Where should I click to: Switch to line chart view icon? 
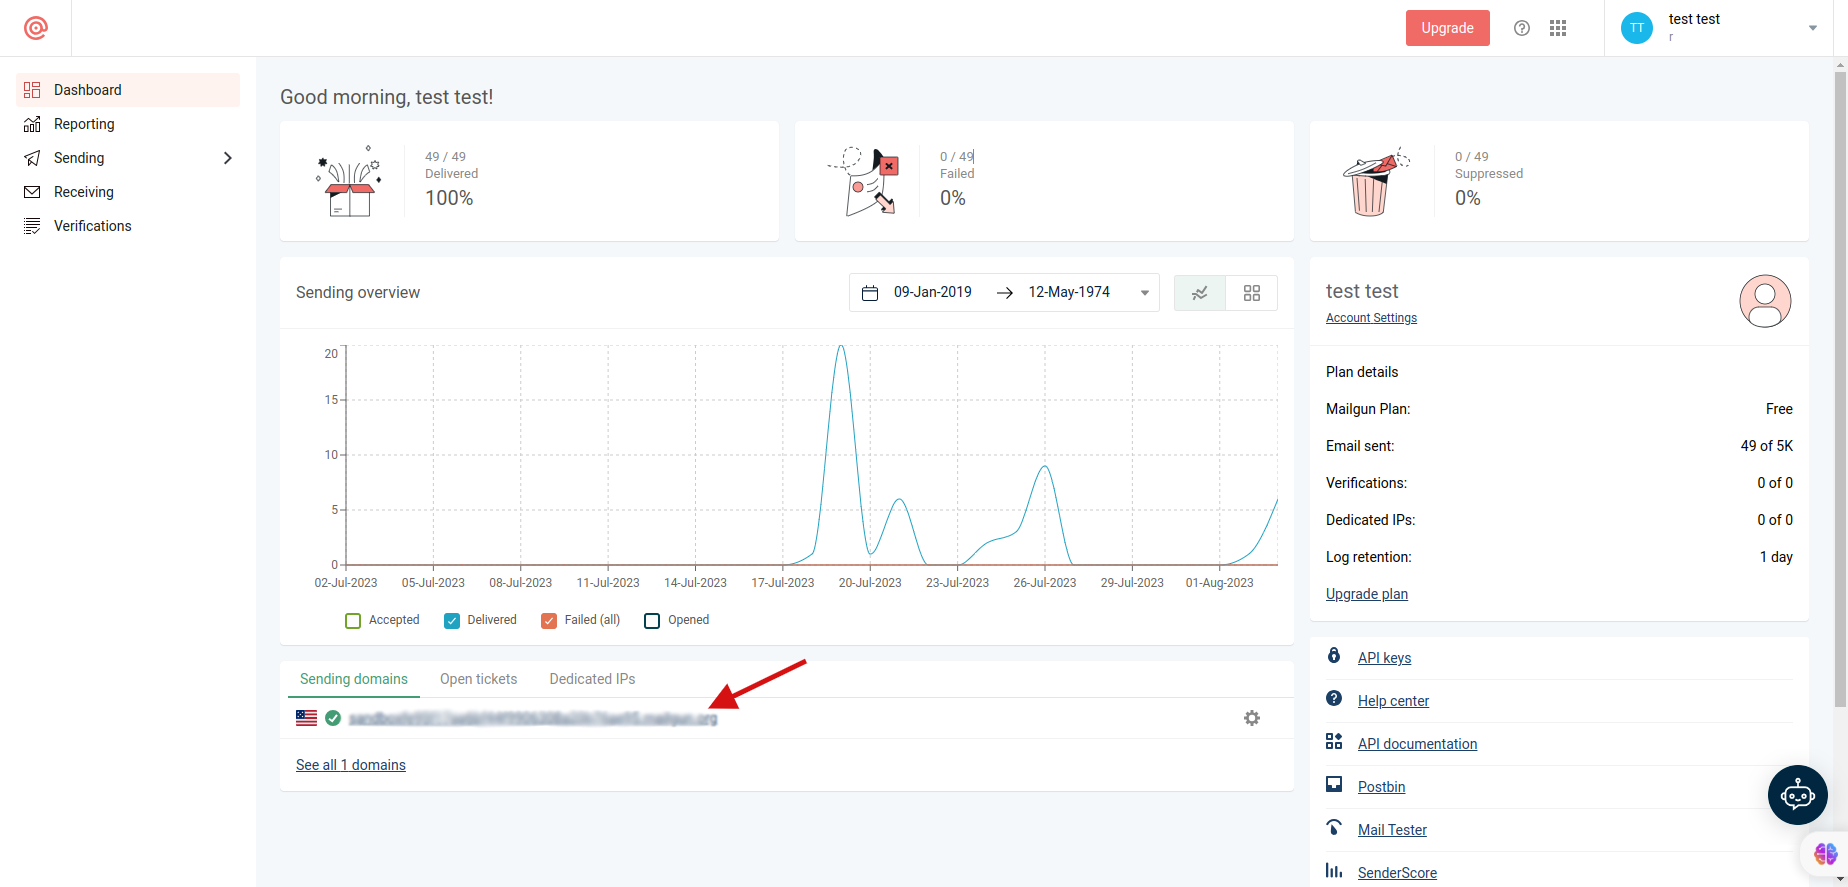[x=1200, y=293]
